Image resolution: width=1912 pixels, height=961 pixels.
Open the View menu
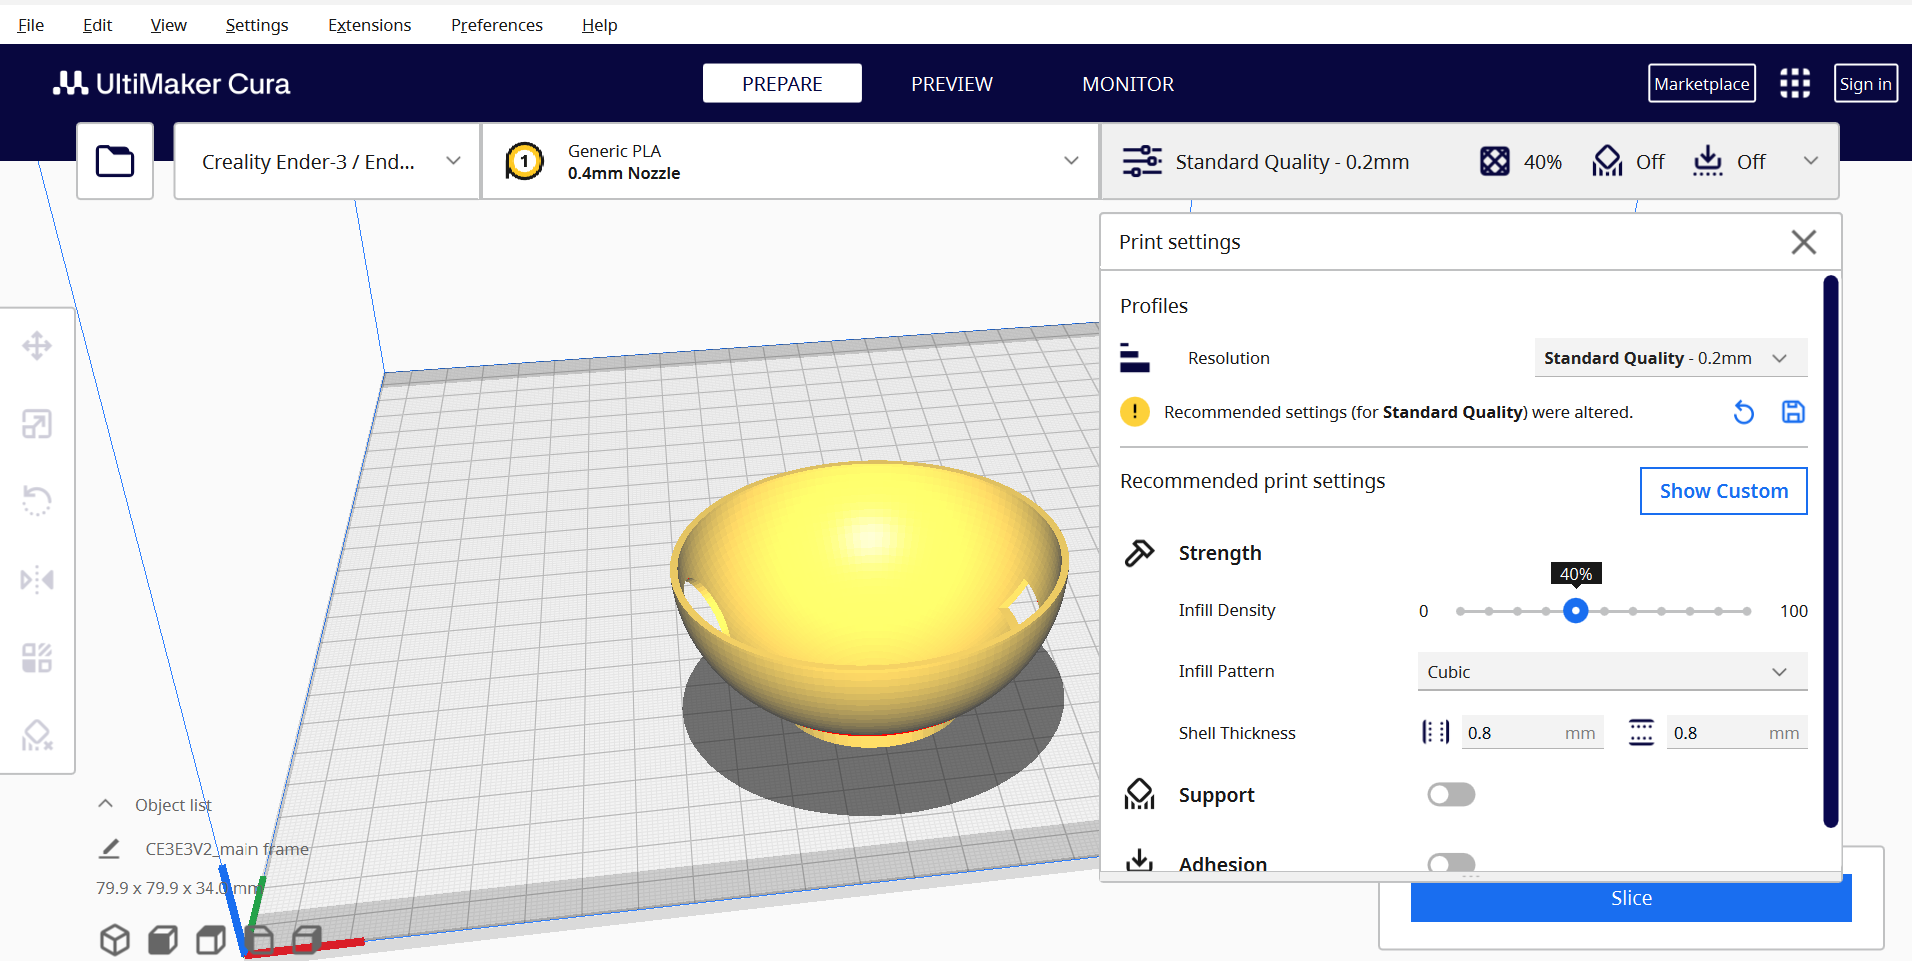pyautogui.click(x=168, y=25)
